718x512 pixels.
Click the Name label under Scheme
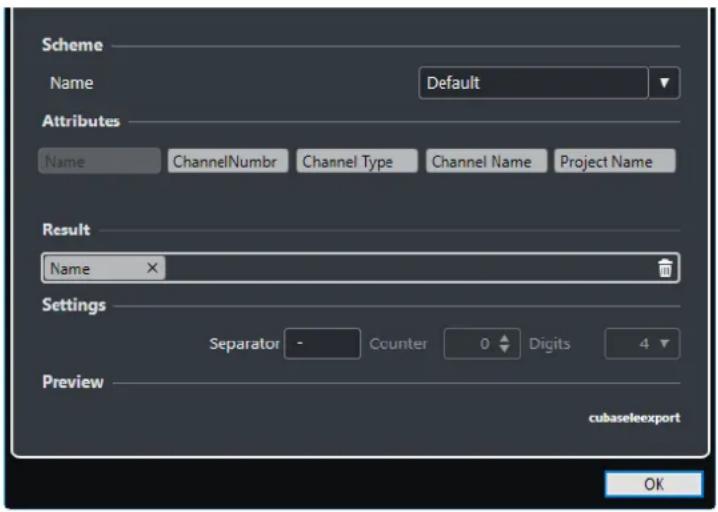click(72, 83)
